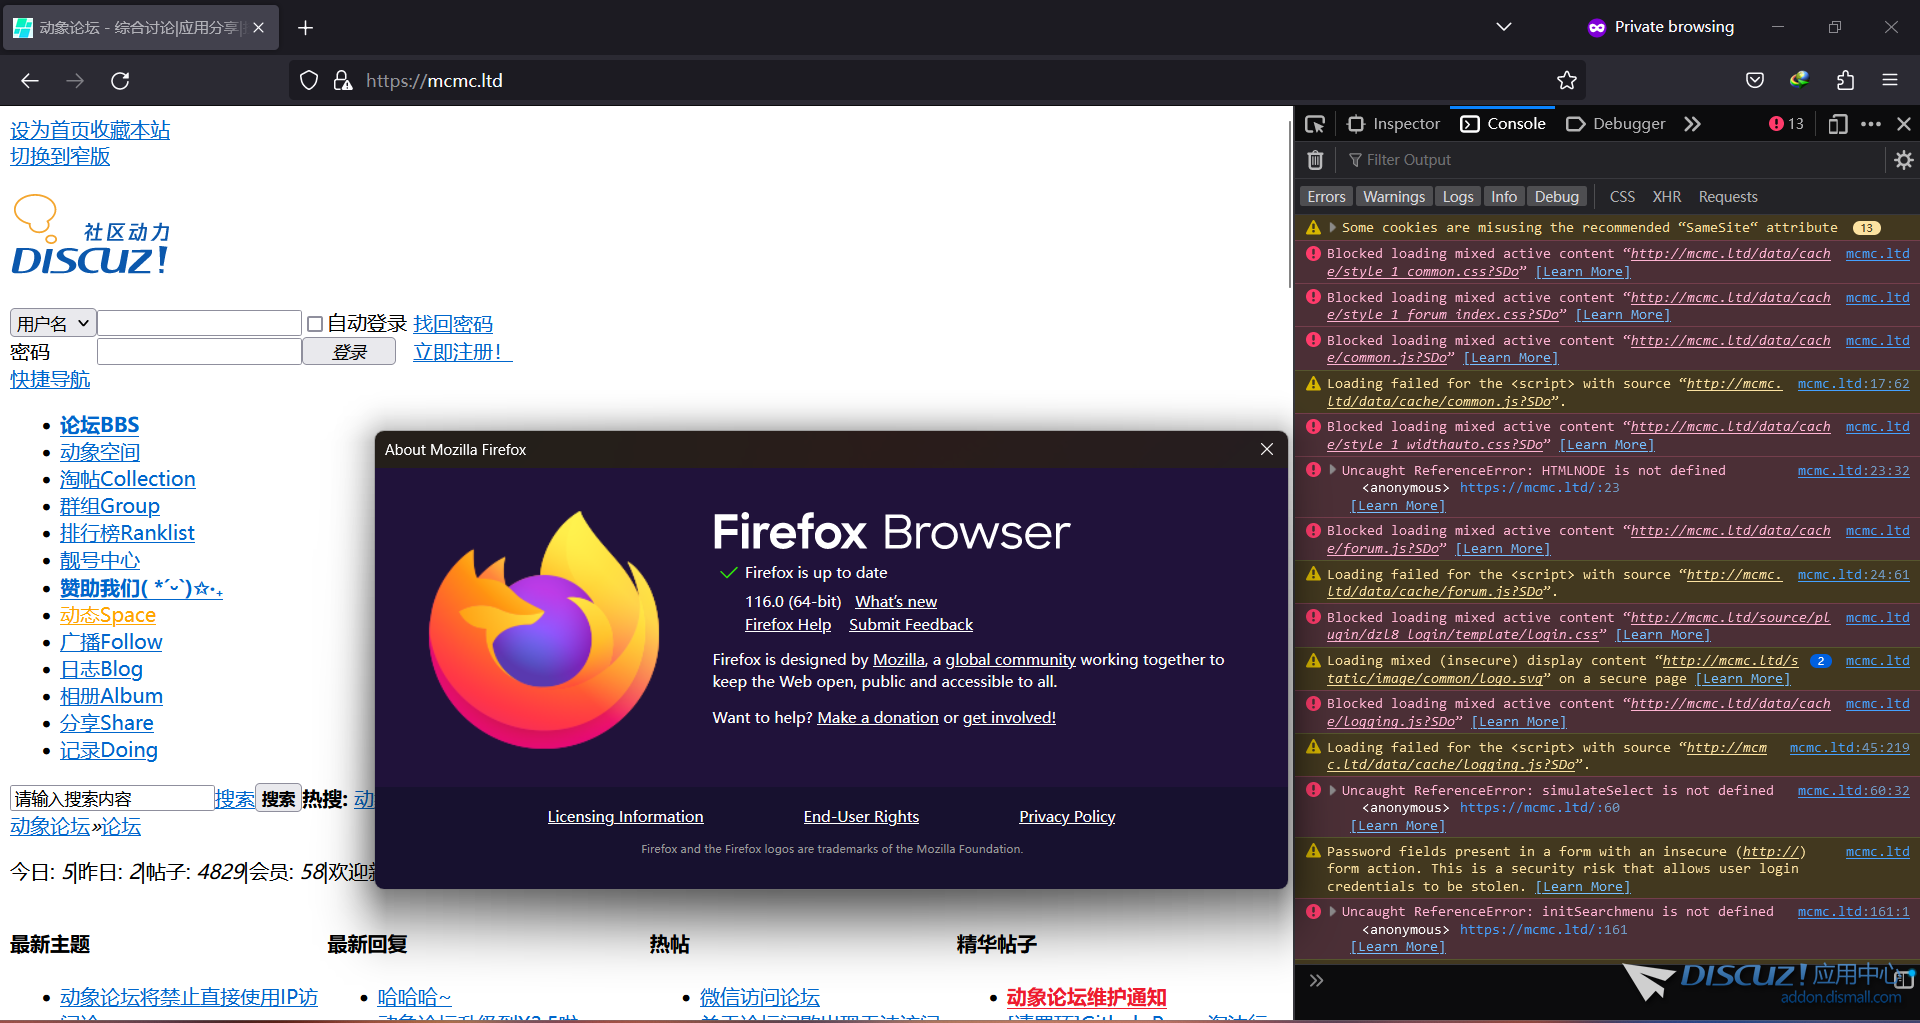This screenshot has width=1920, height=1023.
Task: Click the Discuz! logo image
Action: (90, 236)
